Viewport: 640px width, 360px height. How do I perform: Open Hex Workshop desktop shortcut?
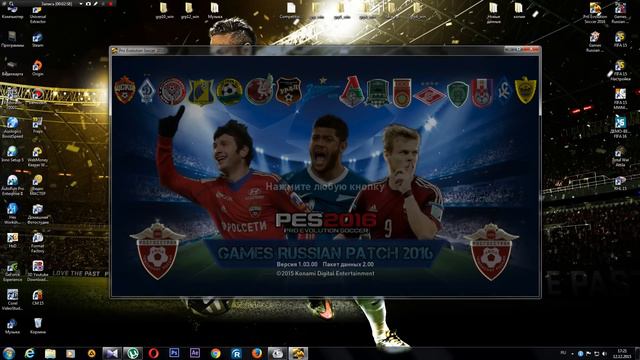click(12, 213)
